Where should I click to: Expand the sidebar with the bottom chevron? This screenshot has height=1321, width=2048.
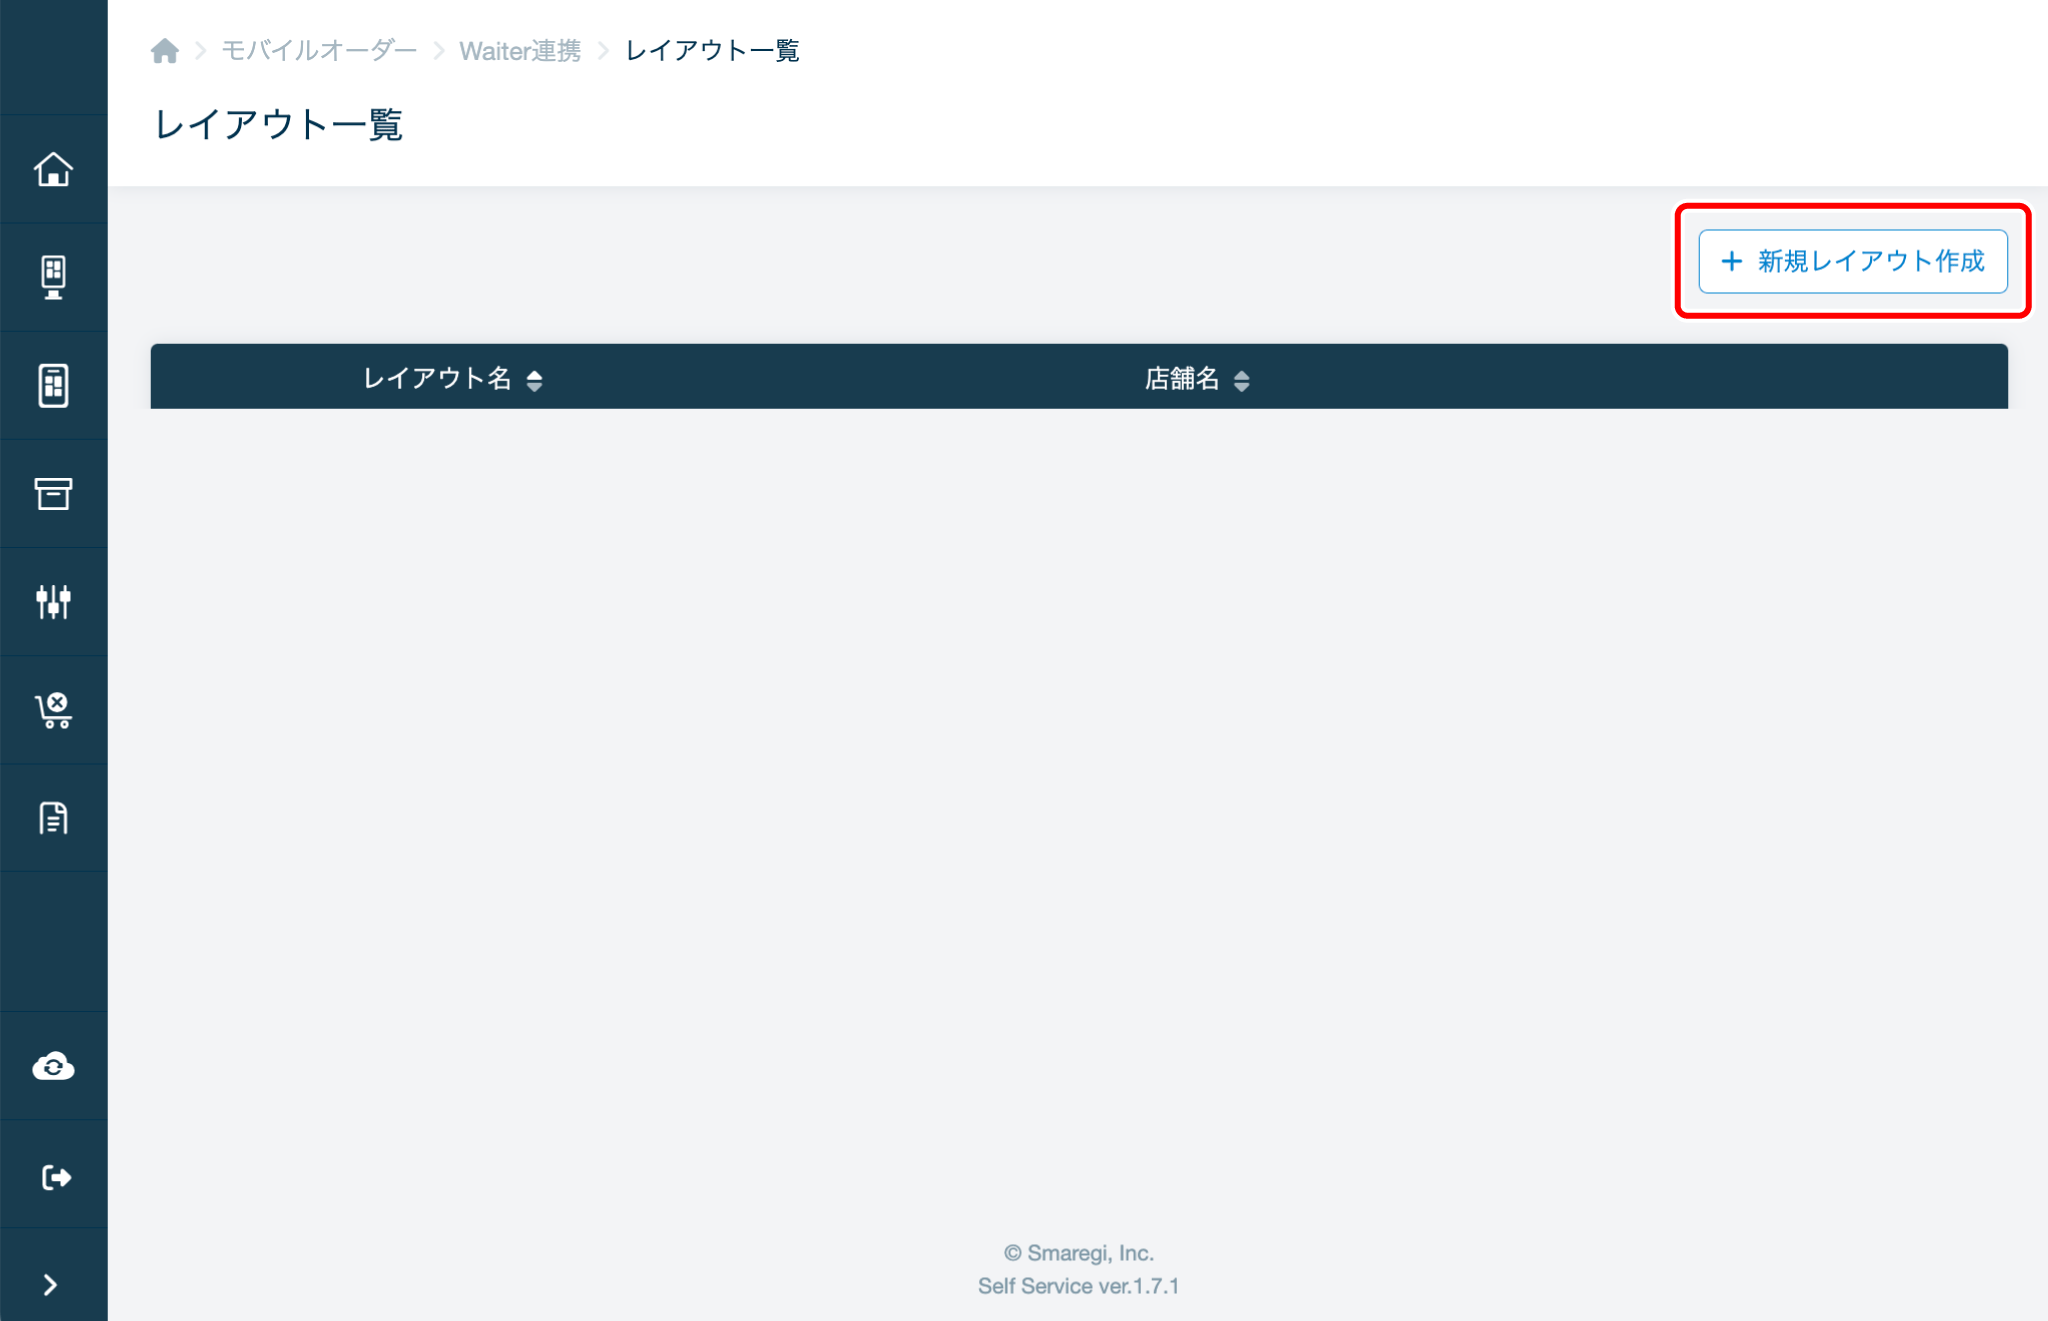pos(50,1284)
